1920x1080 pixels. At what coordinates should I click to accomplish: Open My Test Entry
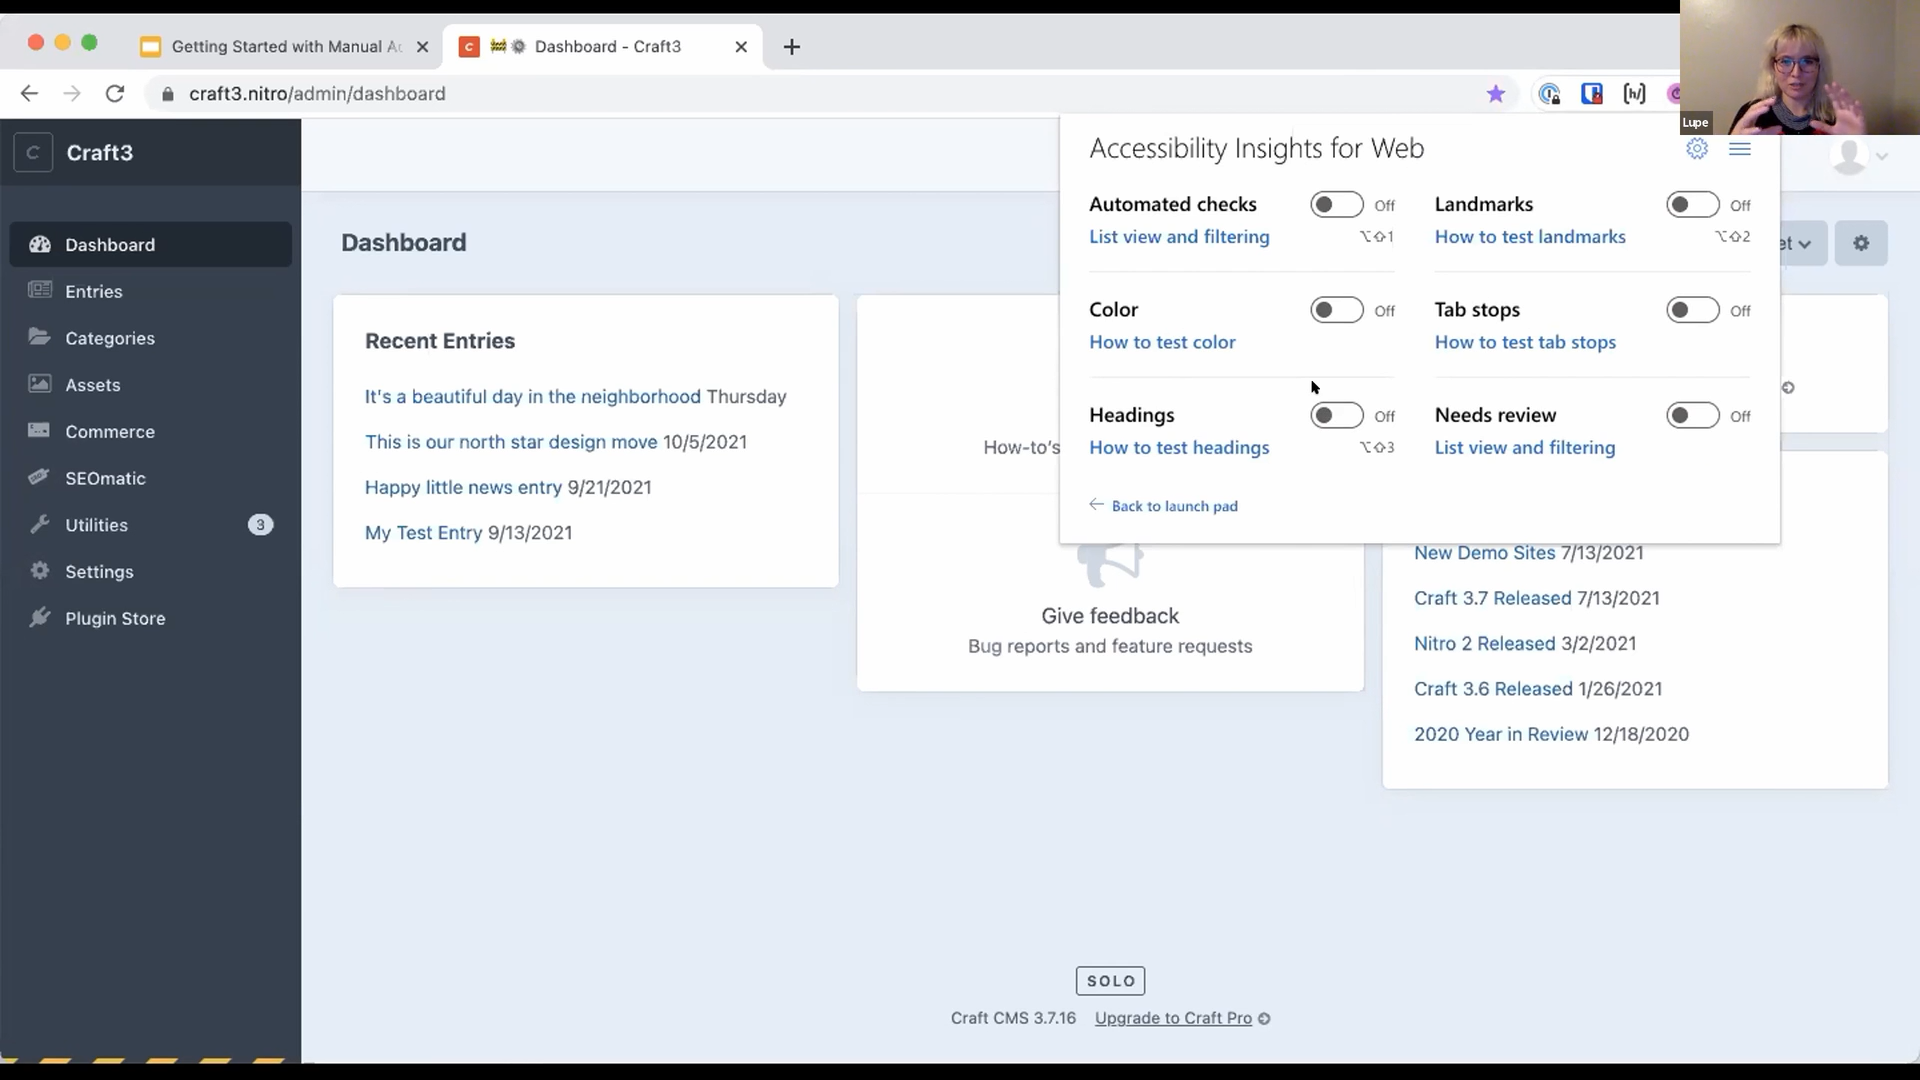pos(423,533)
